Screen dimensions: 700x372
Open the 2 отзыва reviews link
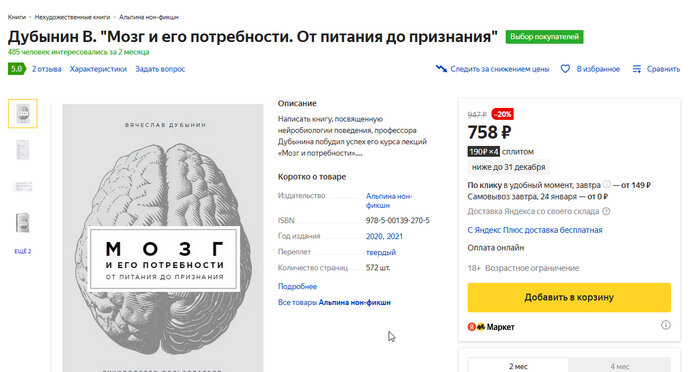[46, 69]
